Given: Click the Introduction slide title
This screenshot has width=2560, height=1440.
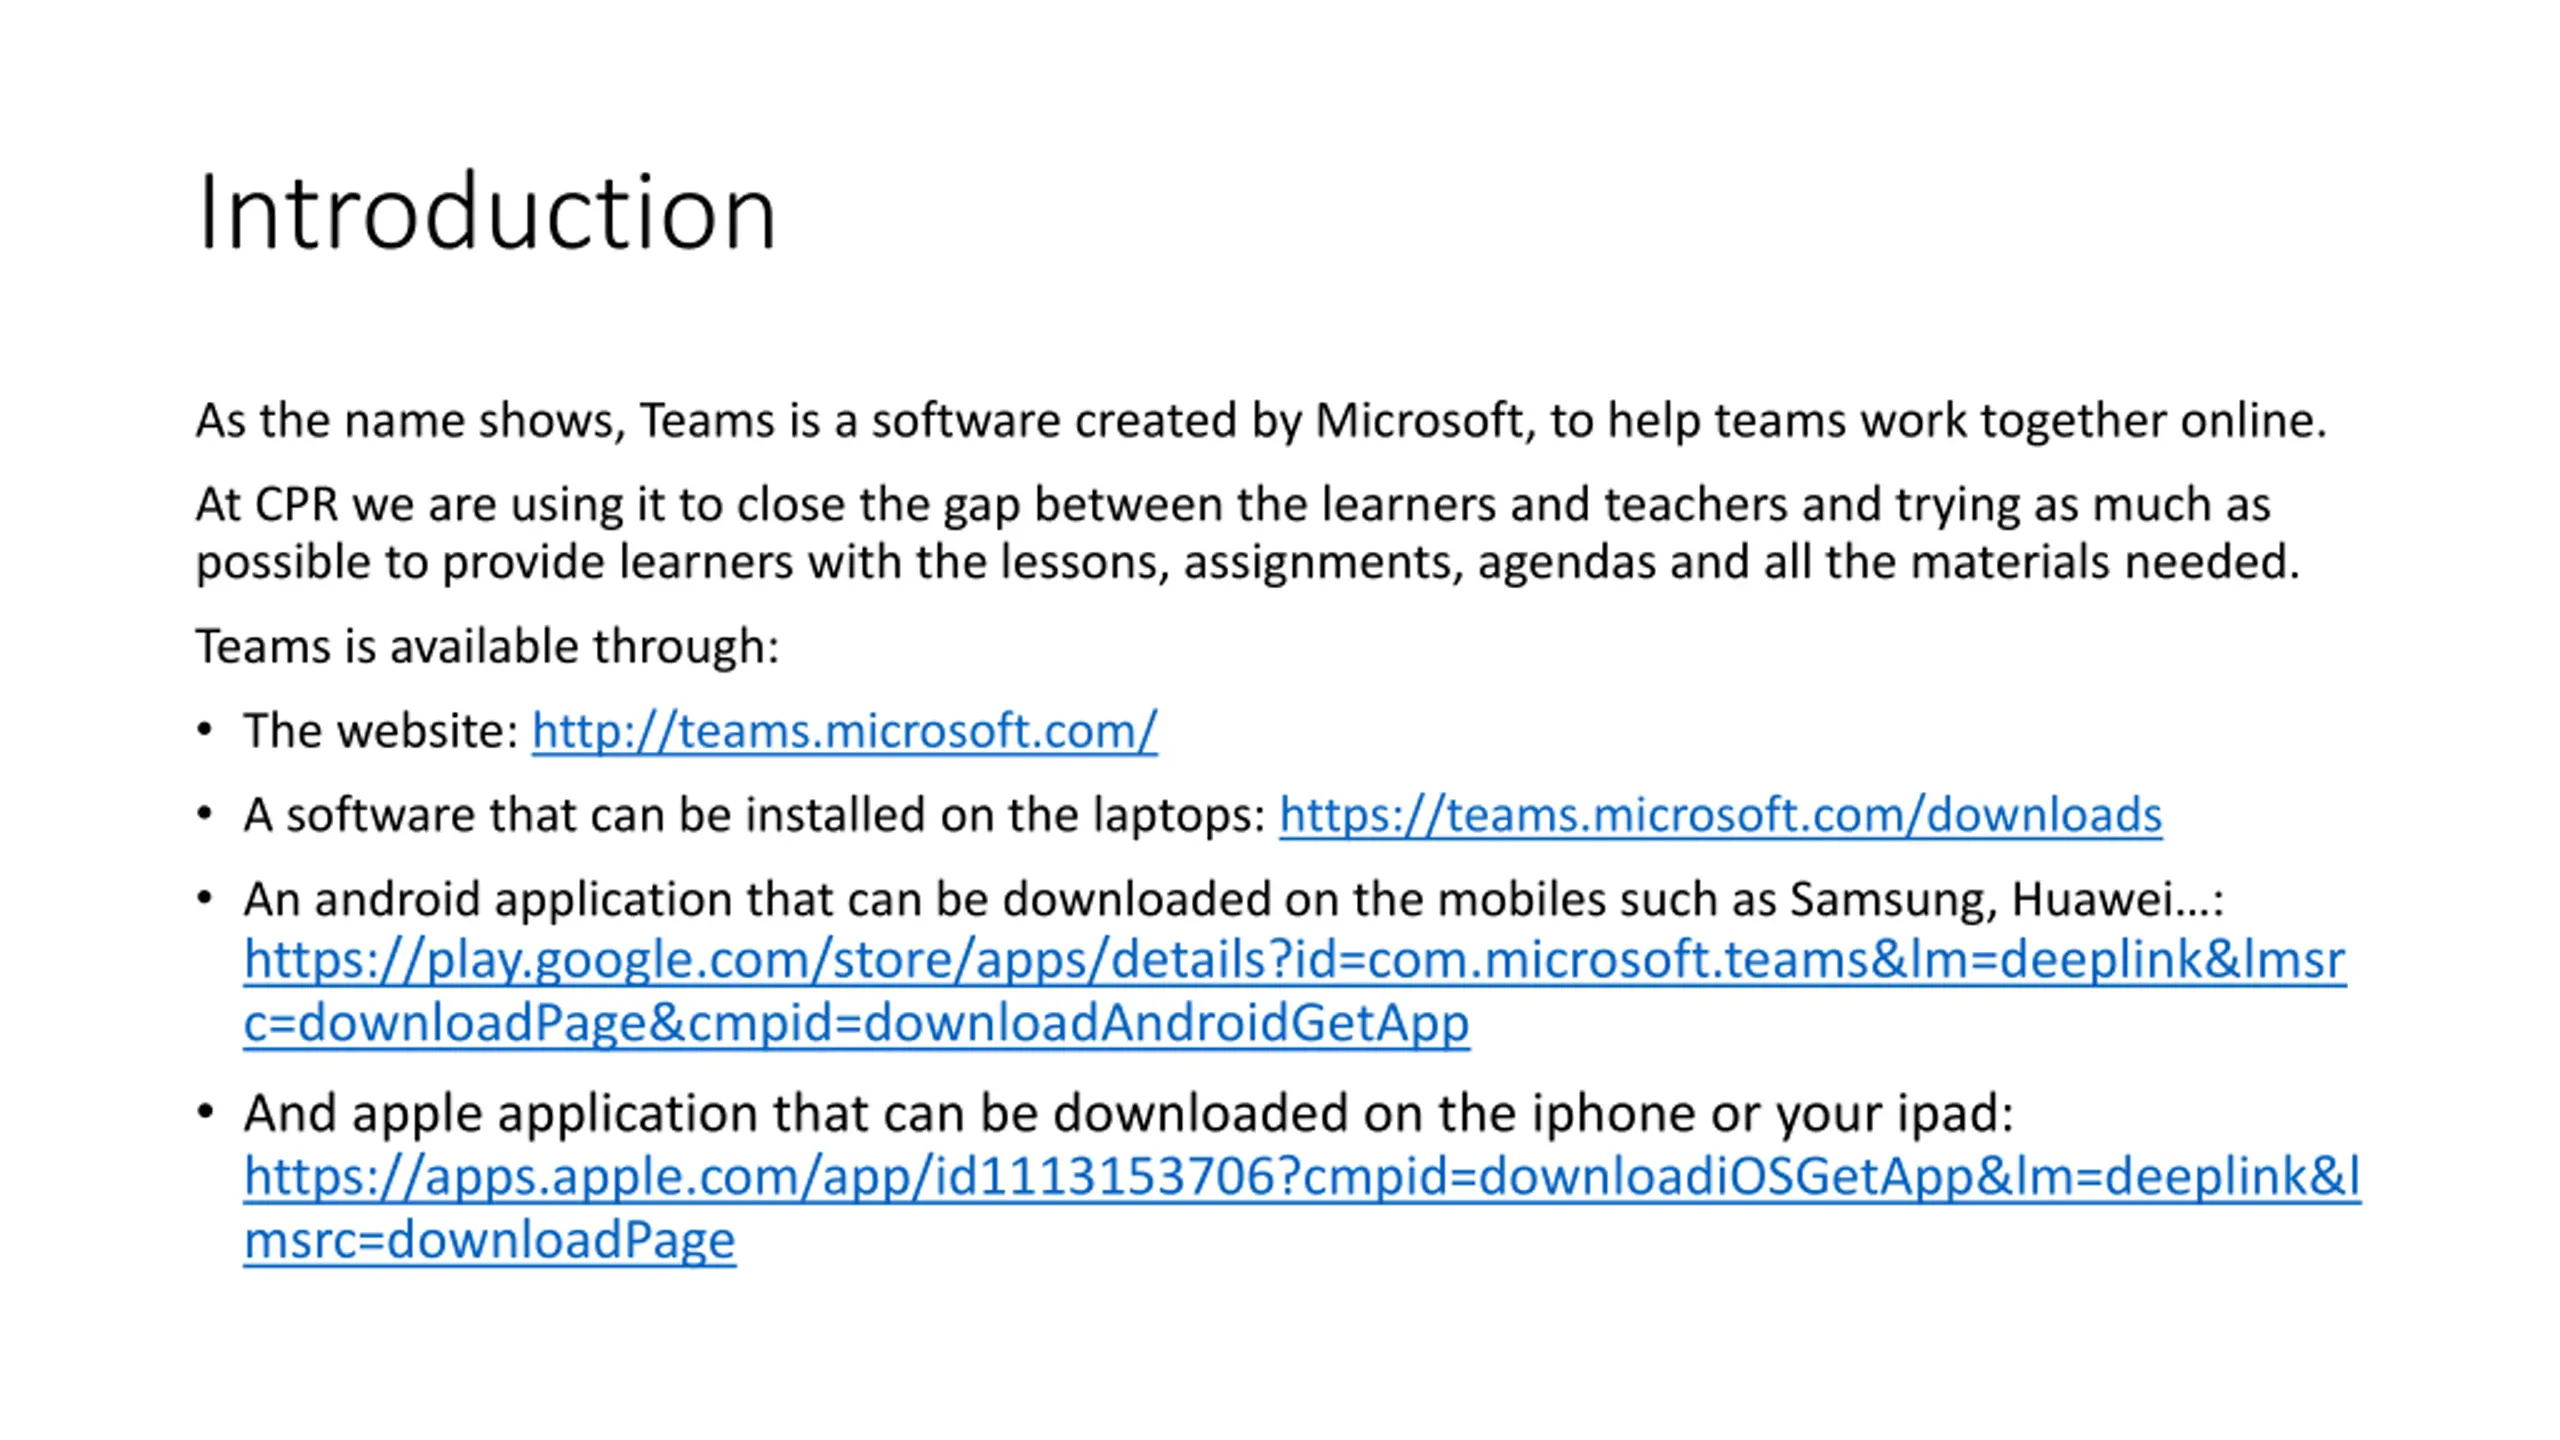Looking at the screenshot, I should point(486,212).
